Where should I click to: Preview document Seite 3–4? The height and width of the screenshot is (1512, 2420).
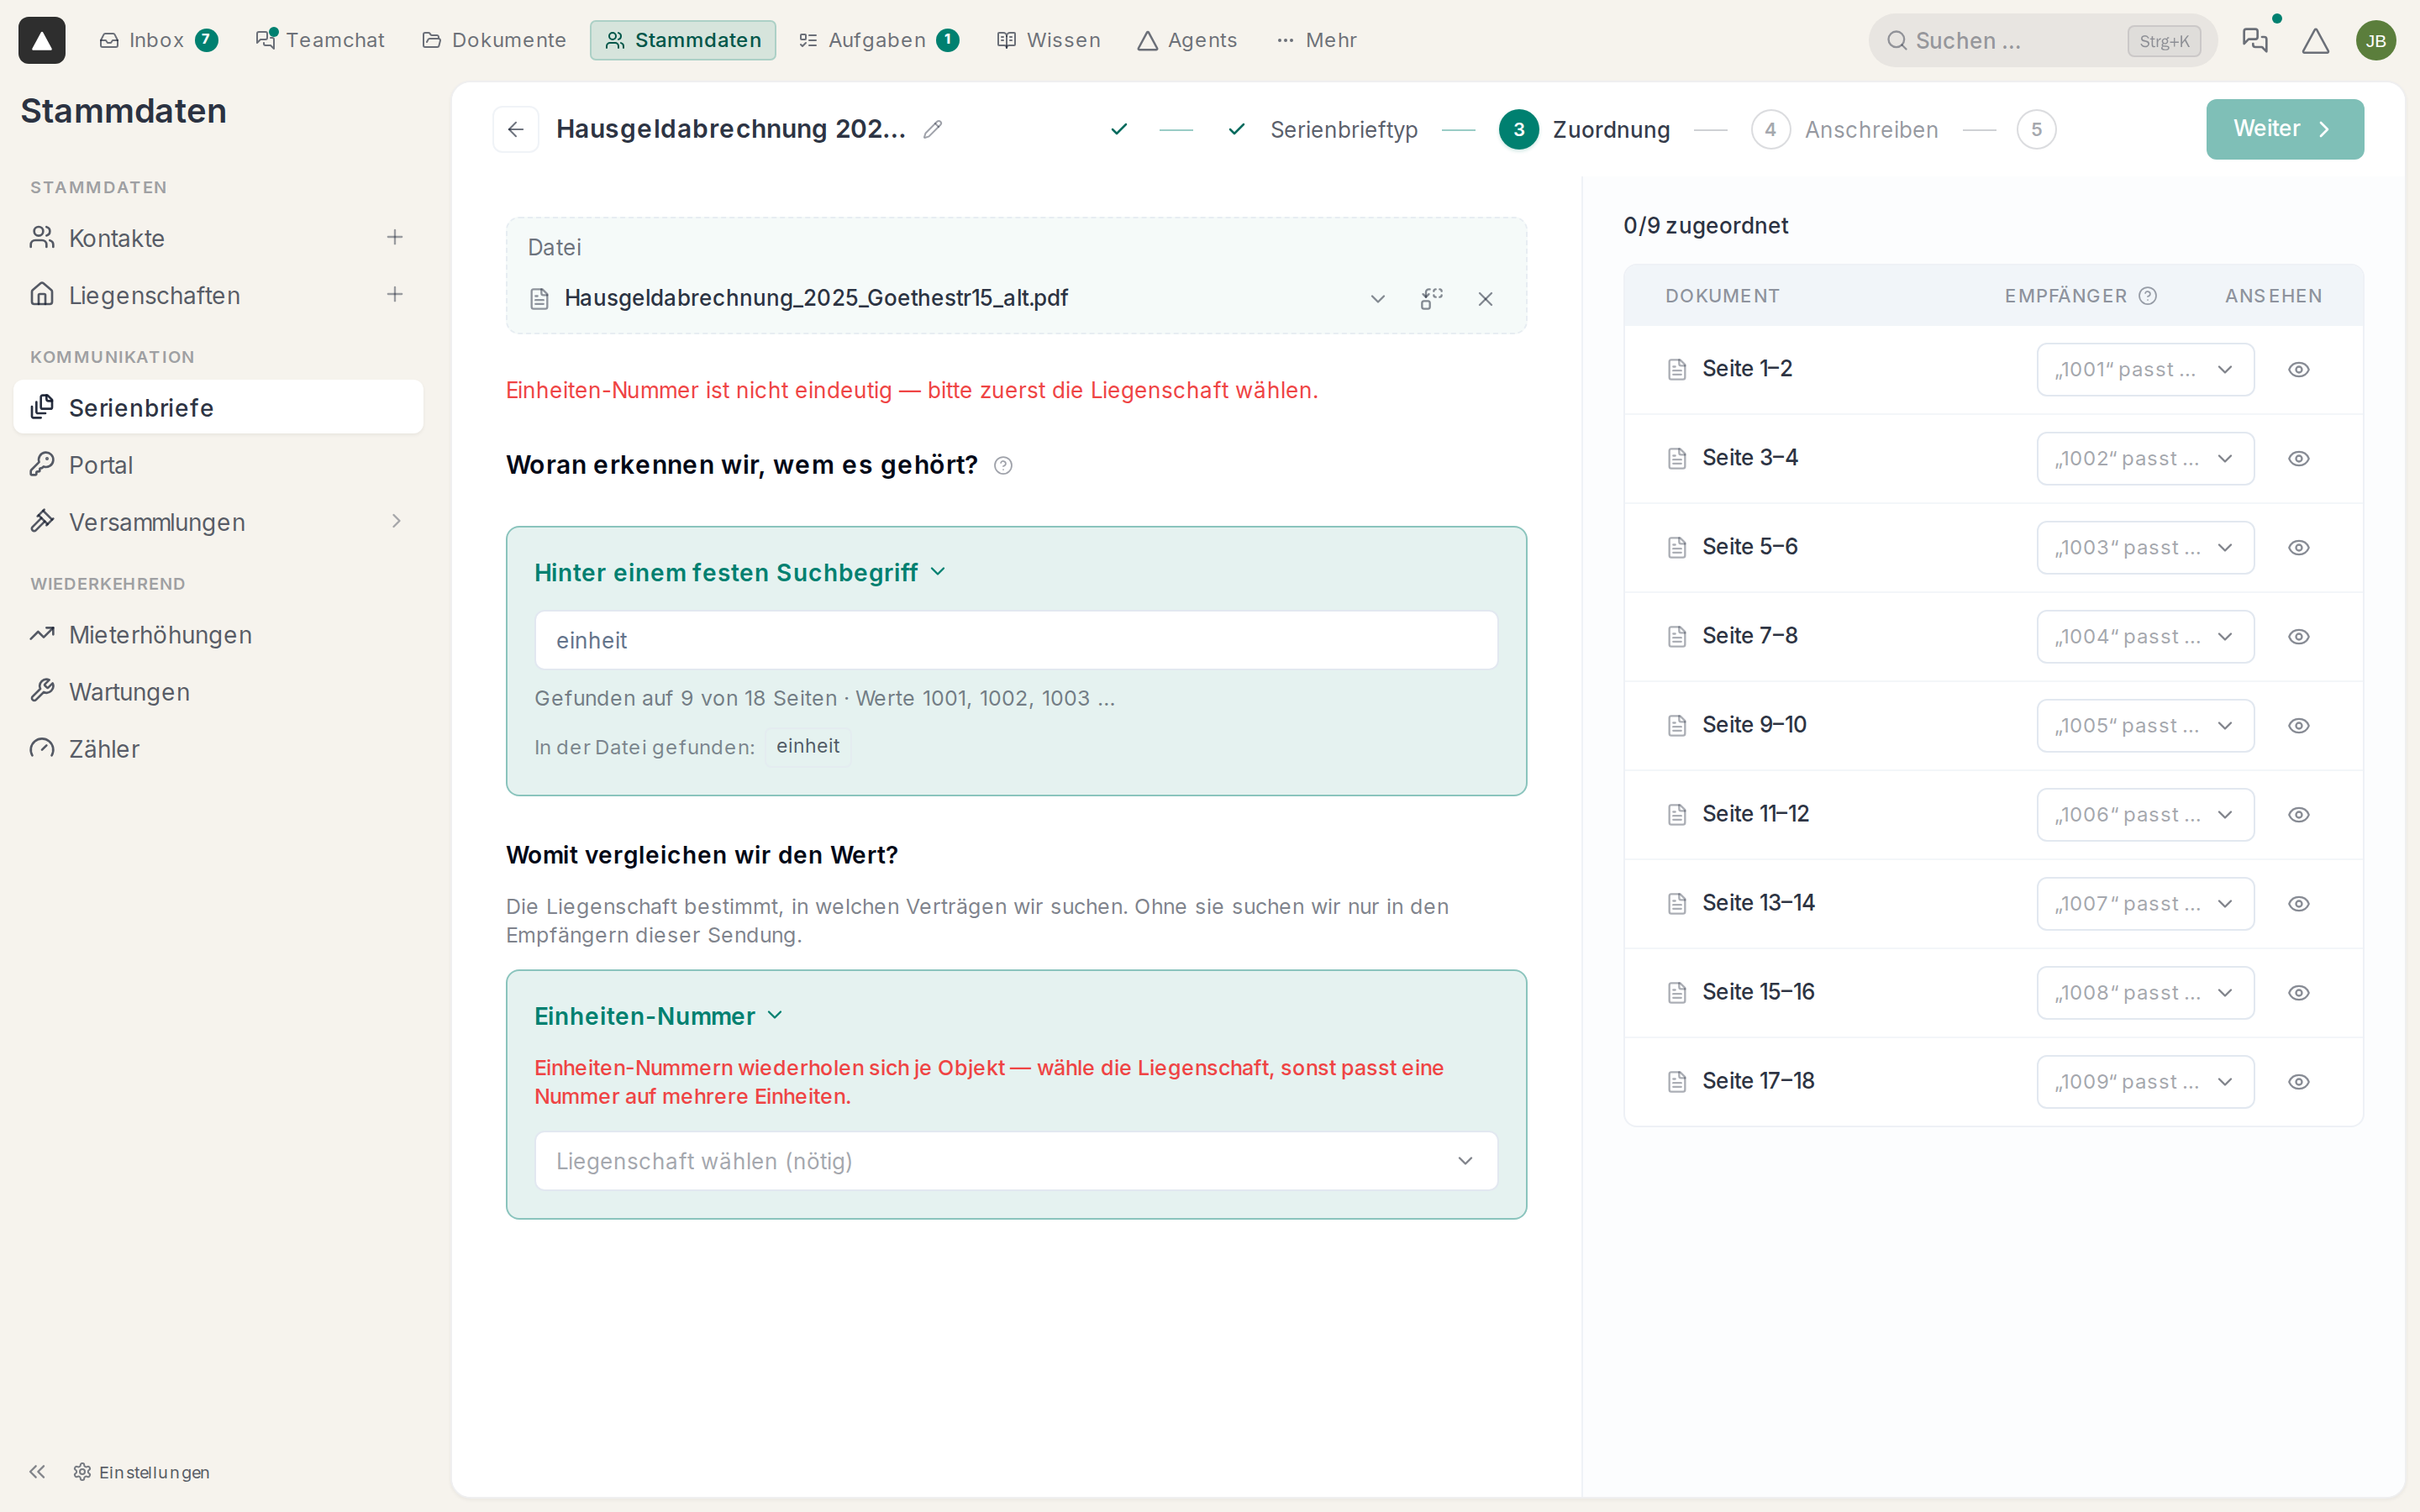[2299, 459]
